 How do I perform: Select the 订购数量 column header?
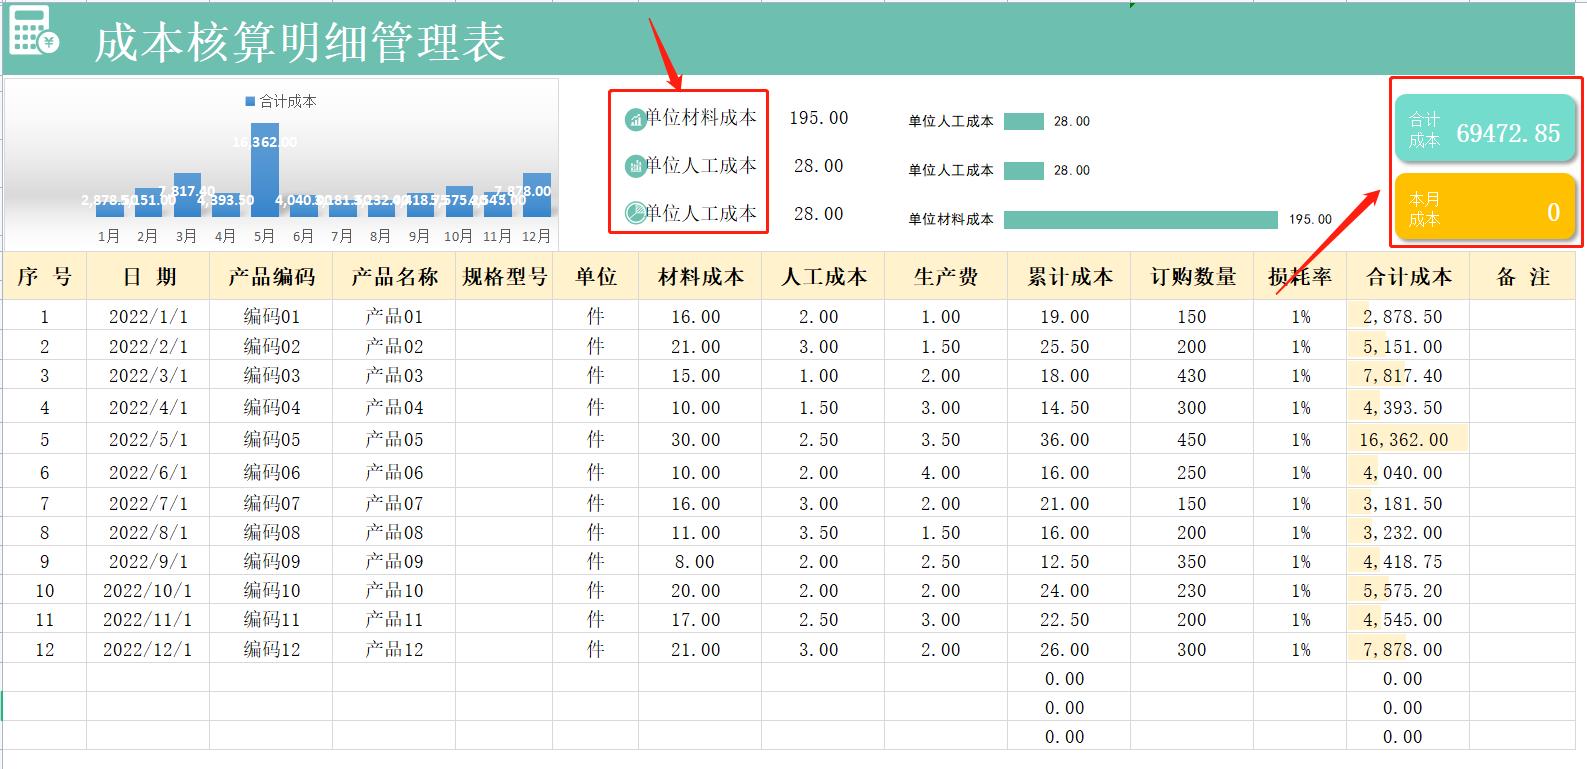click(1192, 277)
